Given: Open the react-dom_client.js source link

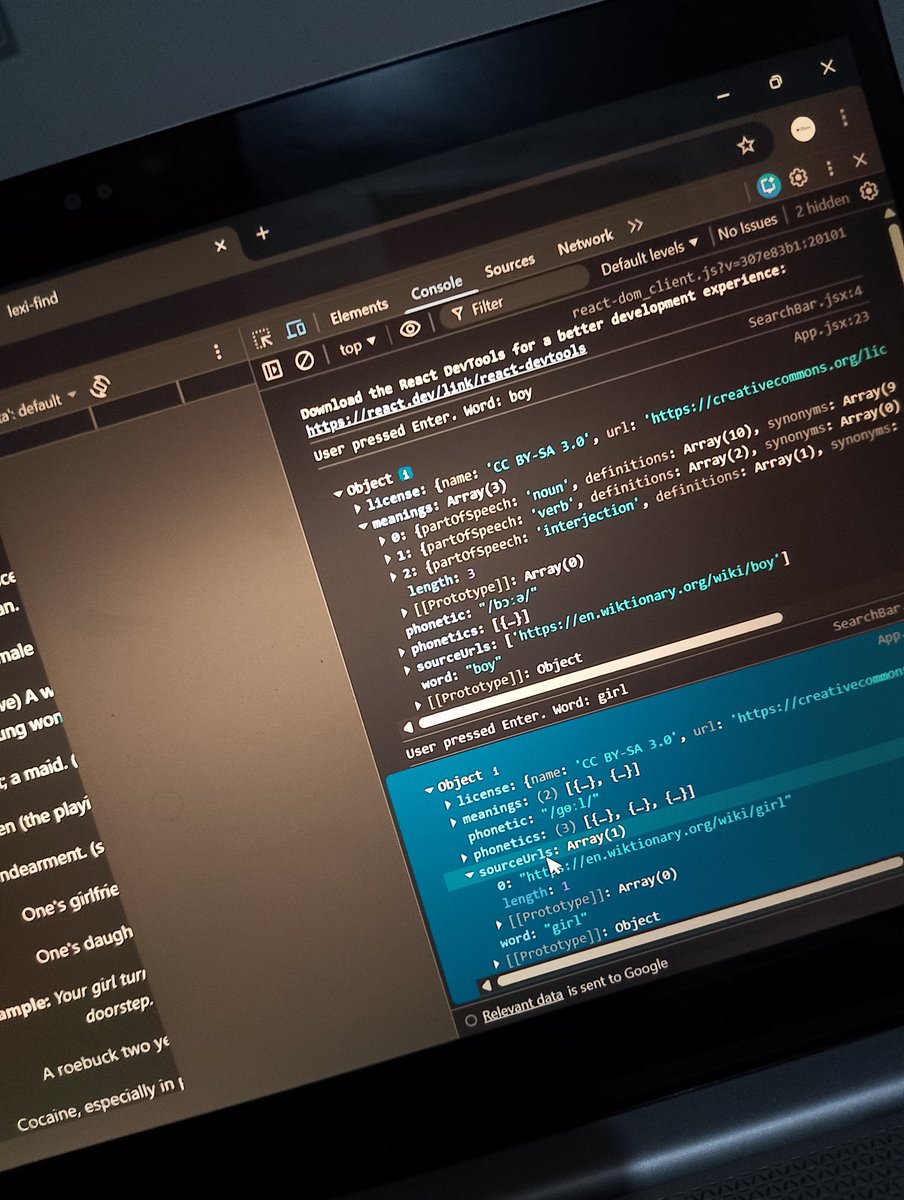Looking at the screenshot, I should pos(709,276).
